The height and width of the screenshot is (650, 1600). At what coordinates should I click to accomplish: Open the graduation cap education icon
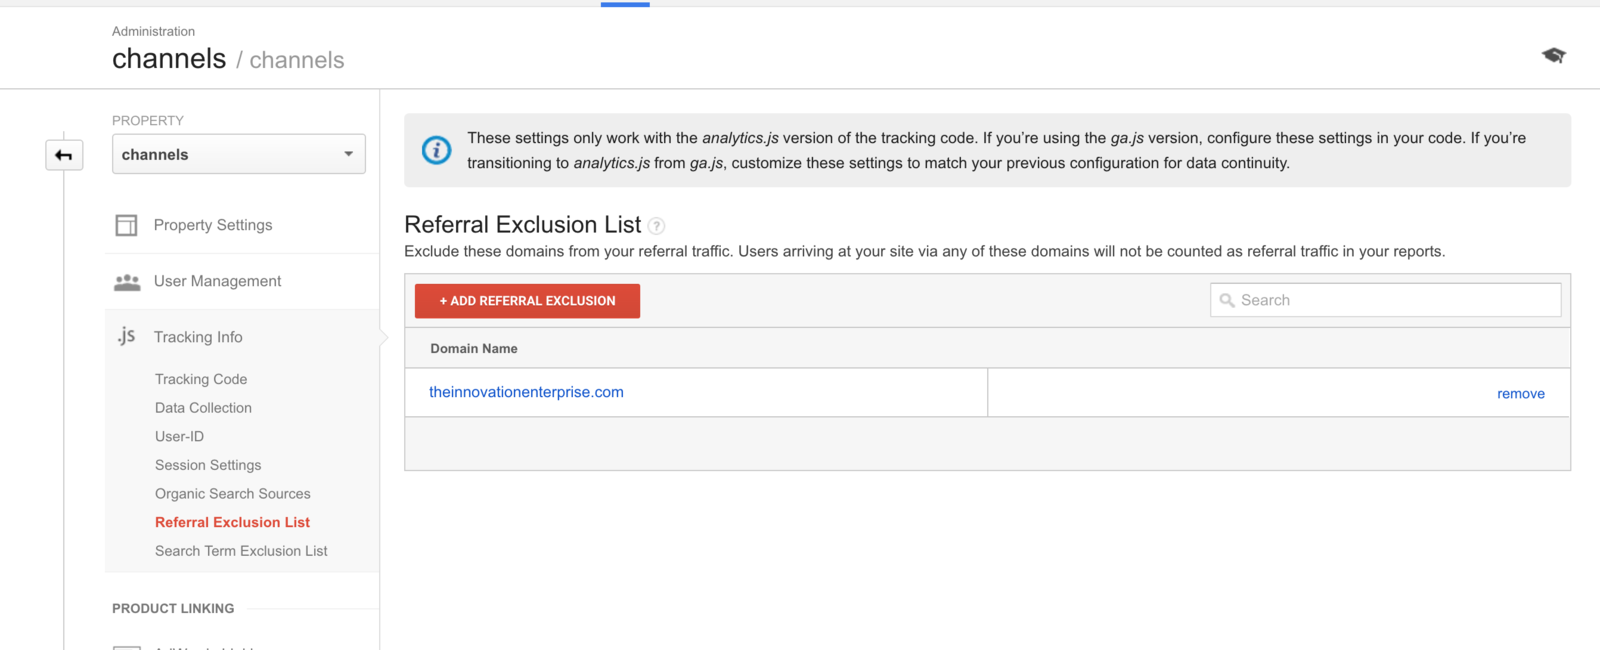(x=1553, y=55)
